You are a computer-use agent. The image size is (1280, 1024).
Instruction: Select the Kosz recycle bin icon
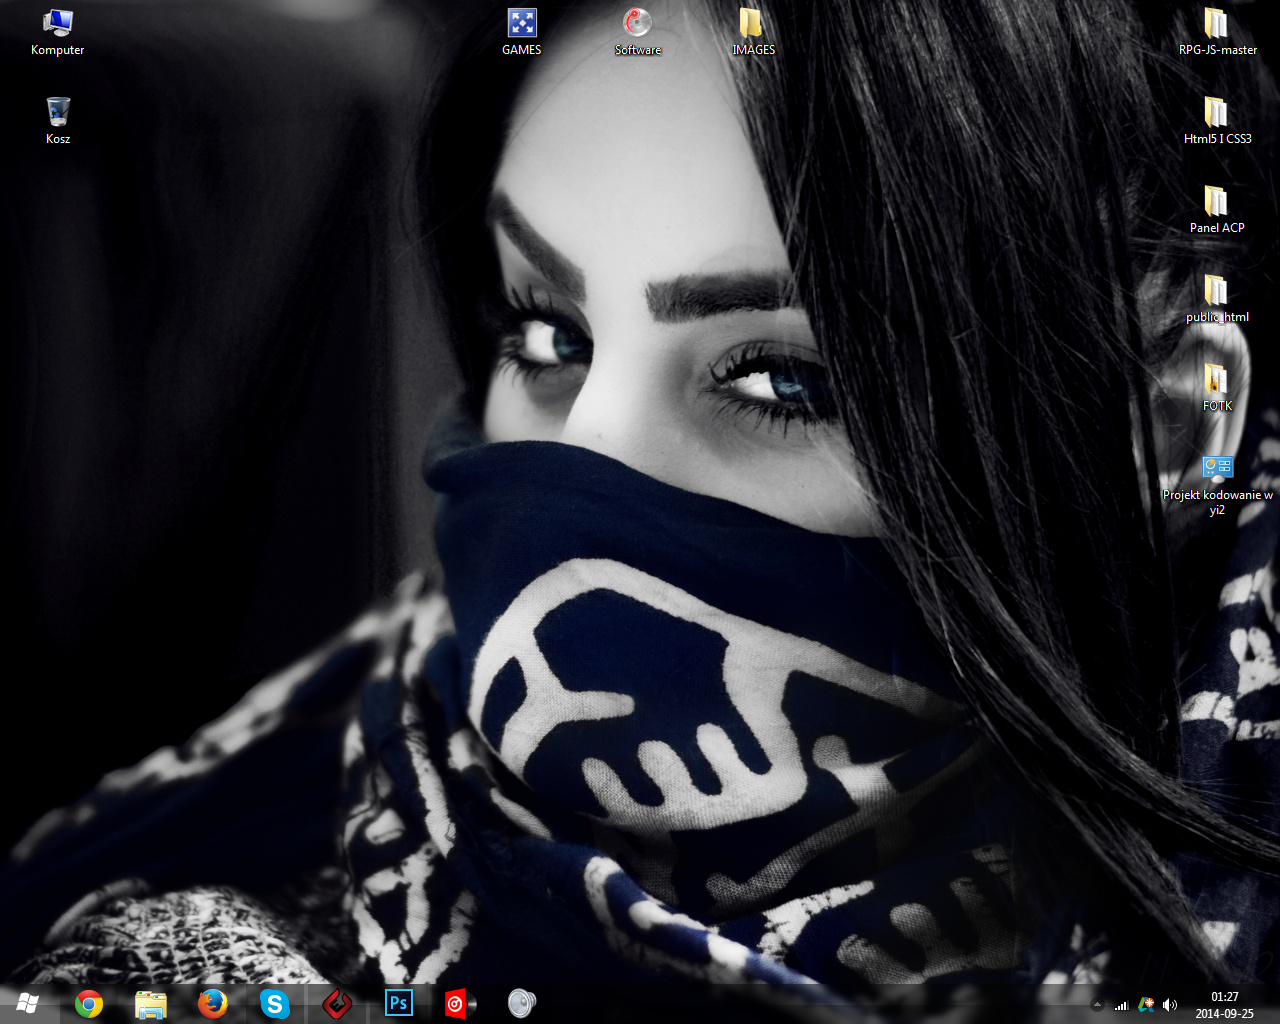[x=58, y=121]
